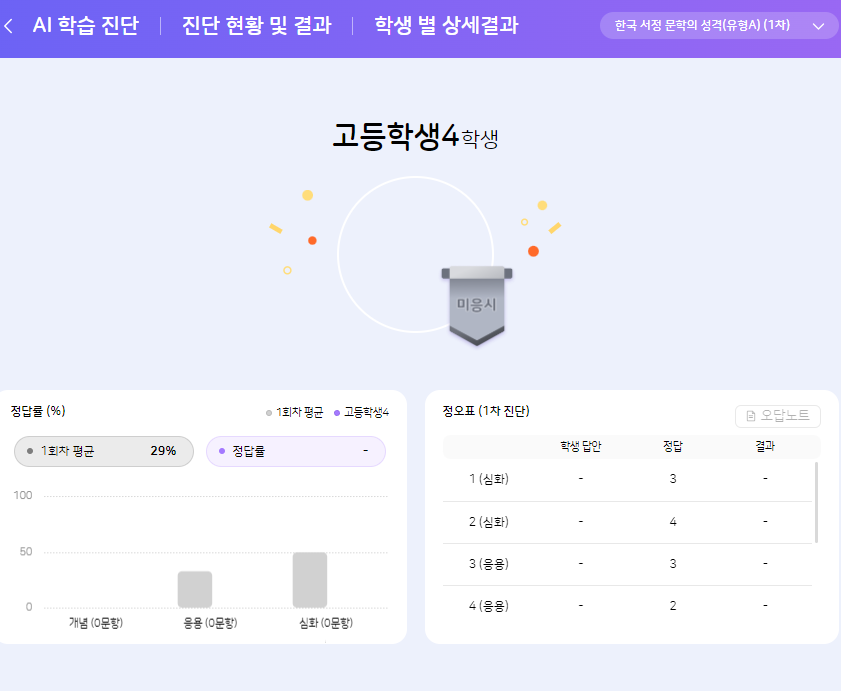Click the document icon on 오답노트
This screenshot has height=691, width=841.
pos(751,416)
